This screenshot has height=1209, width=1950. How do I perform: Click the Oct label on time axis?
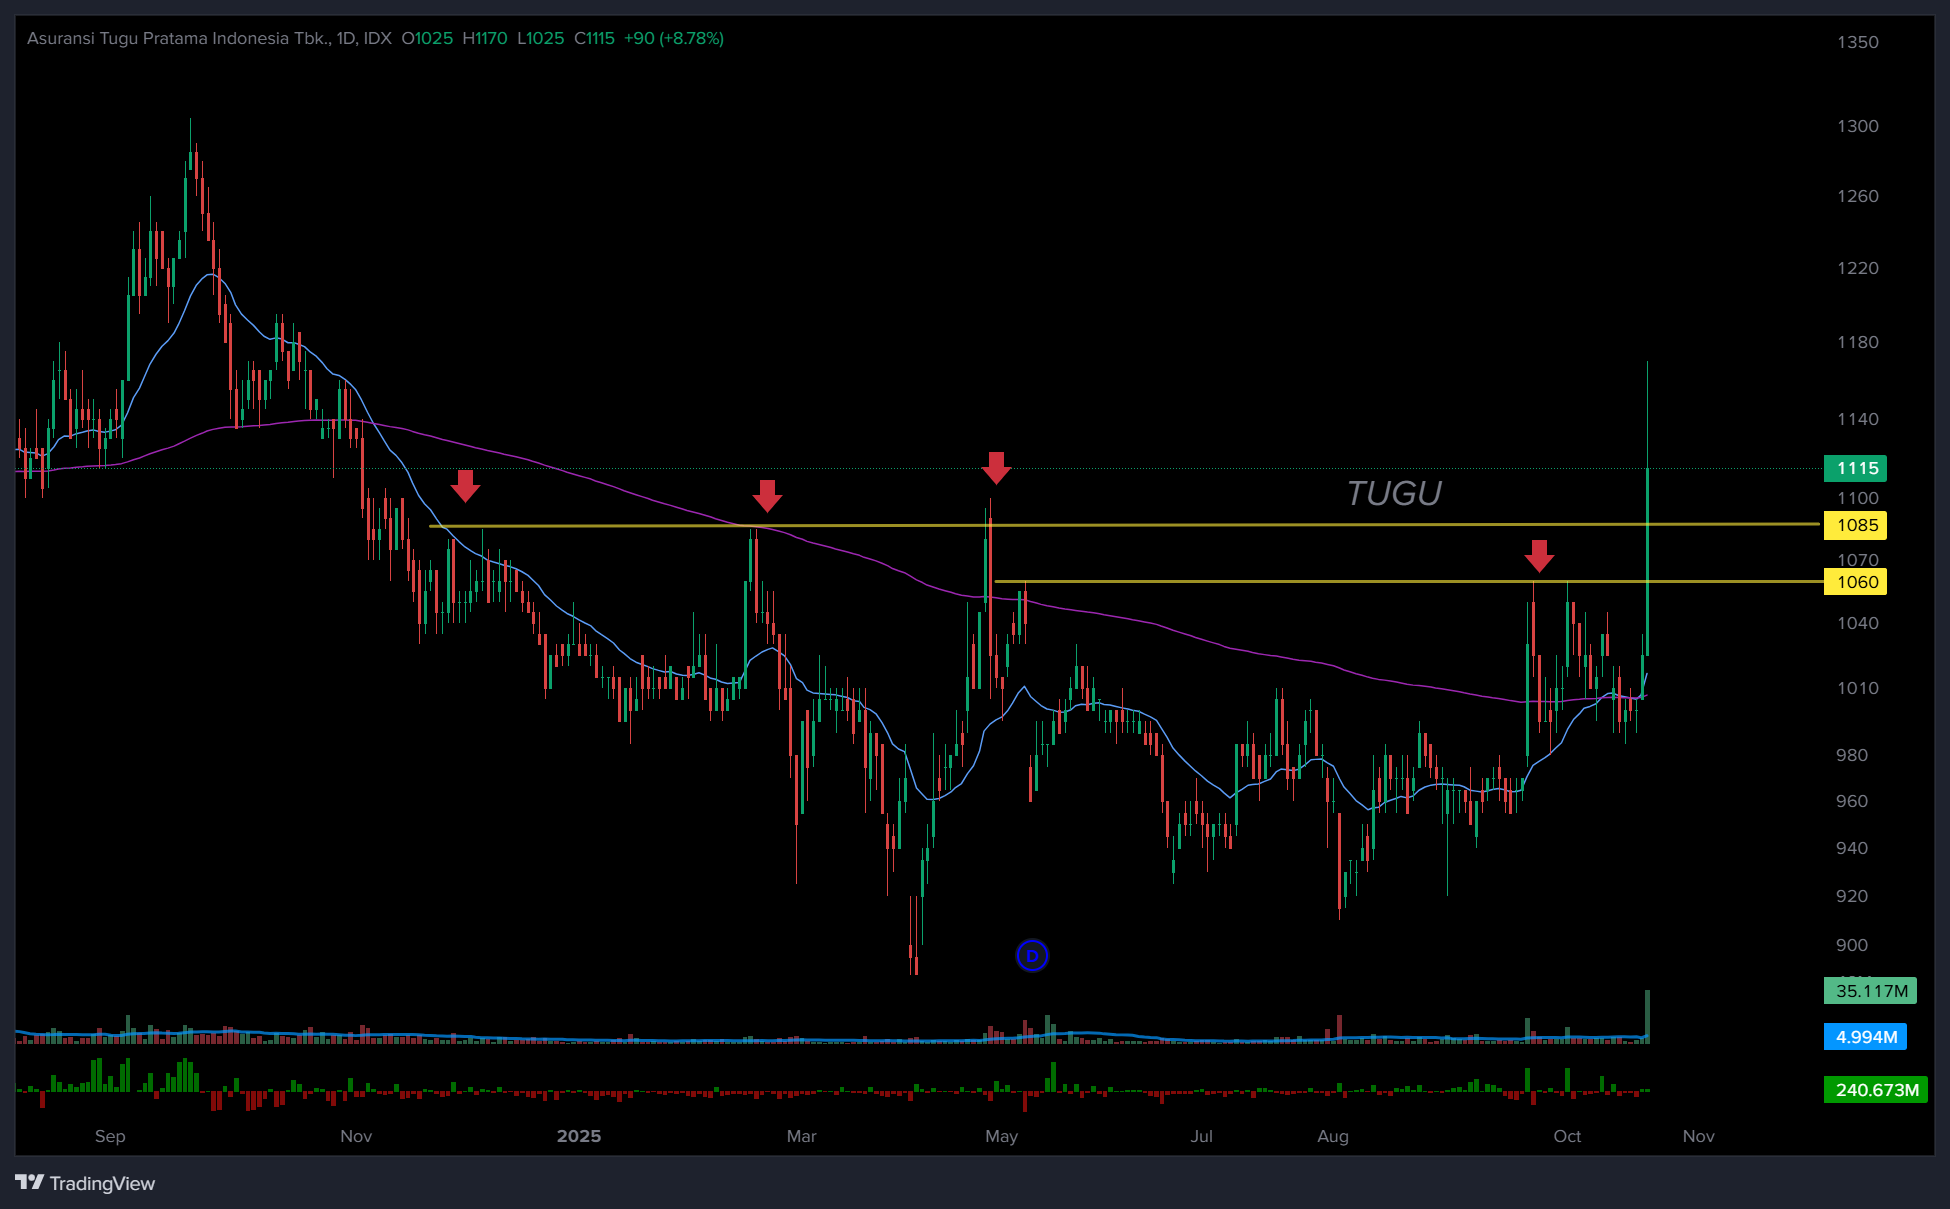1567,1136
